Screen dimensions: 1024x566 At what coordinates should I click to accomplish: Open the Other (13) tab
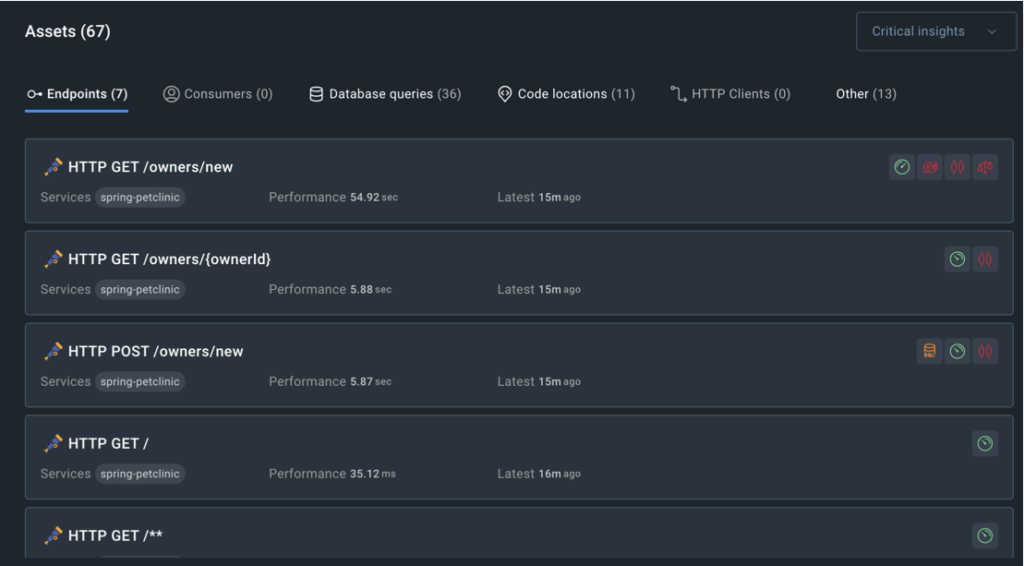(x=866, y=94)
